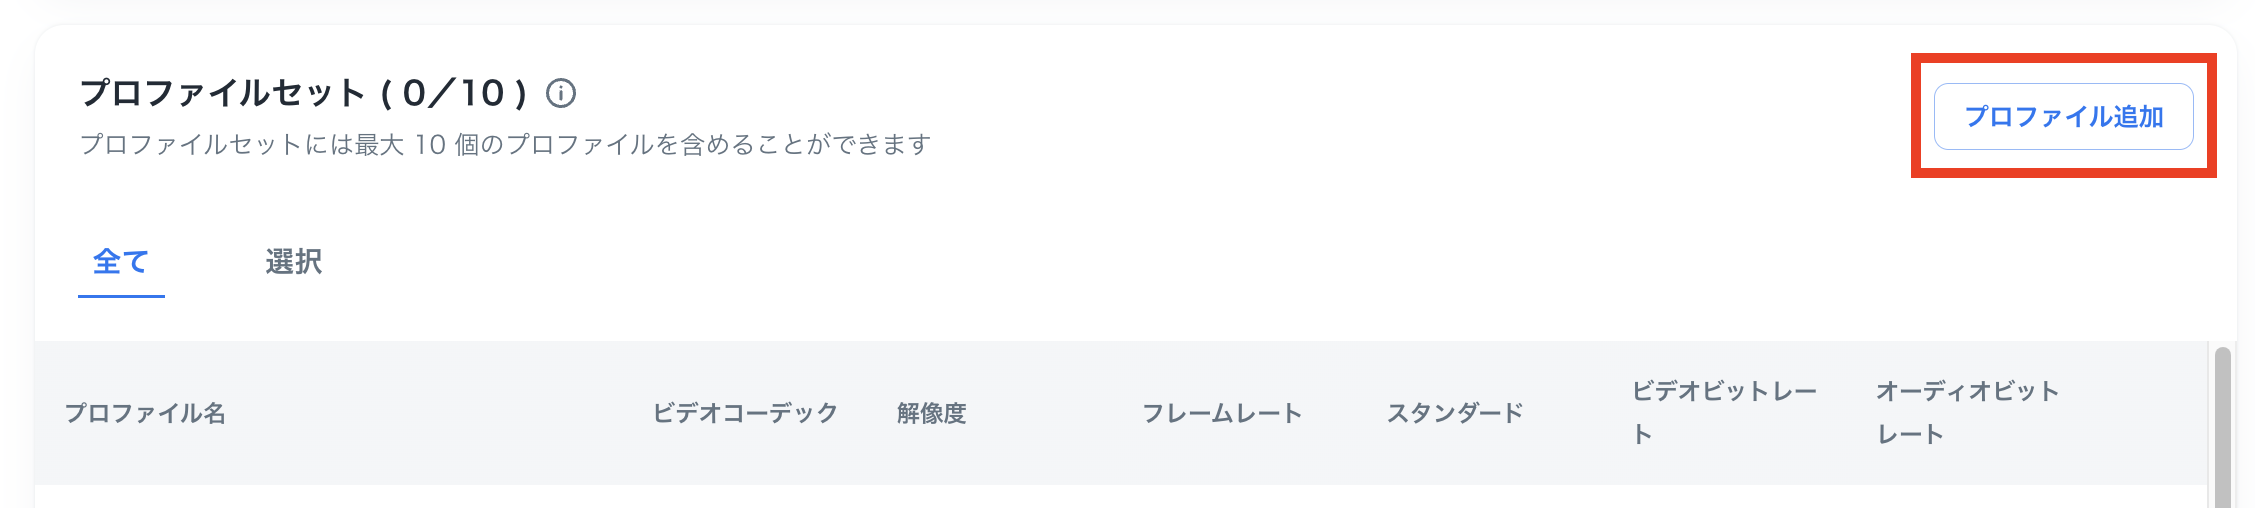Click the profile set description text

[x=505, y=145]
